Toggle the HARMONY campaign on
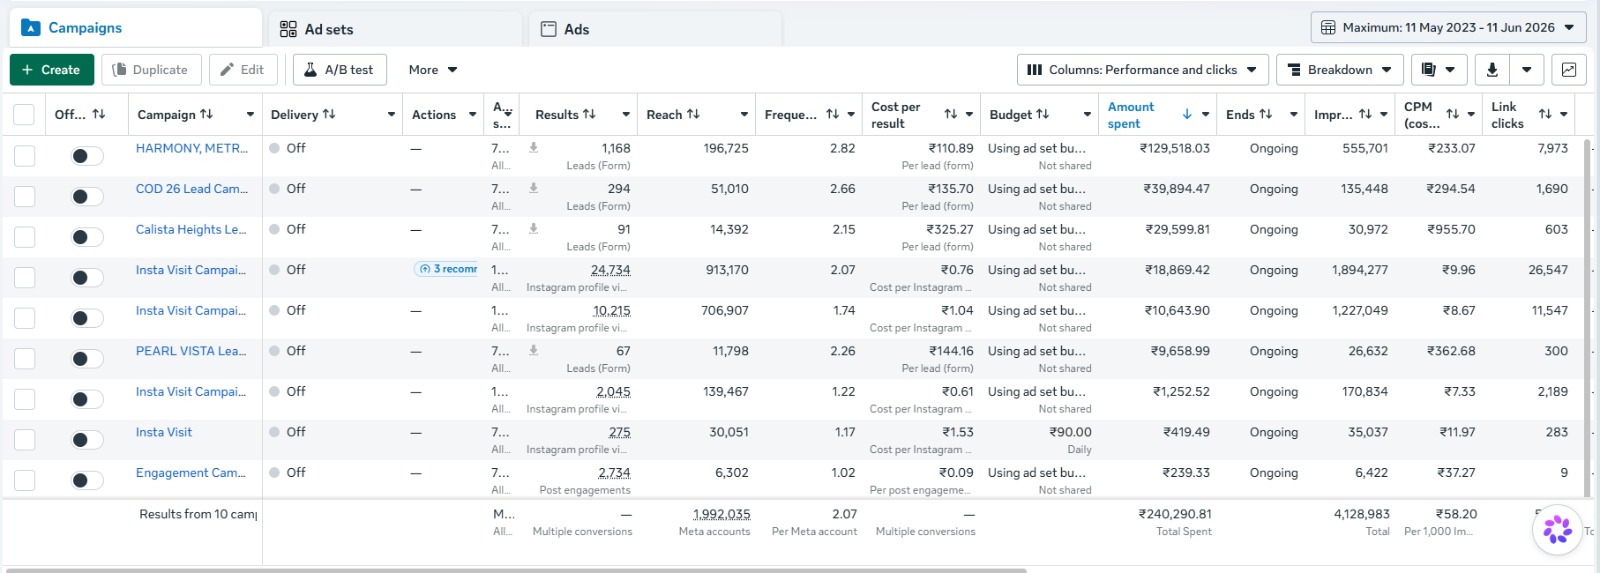The height and width of the screenshot is (573, 1600). tap(87, 156)
